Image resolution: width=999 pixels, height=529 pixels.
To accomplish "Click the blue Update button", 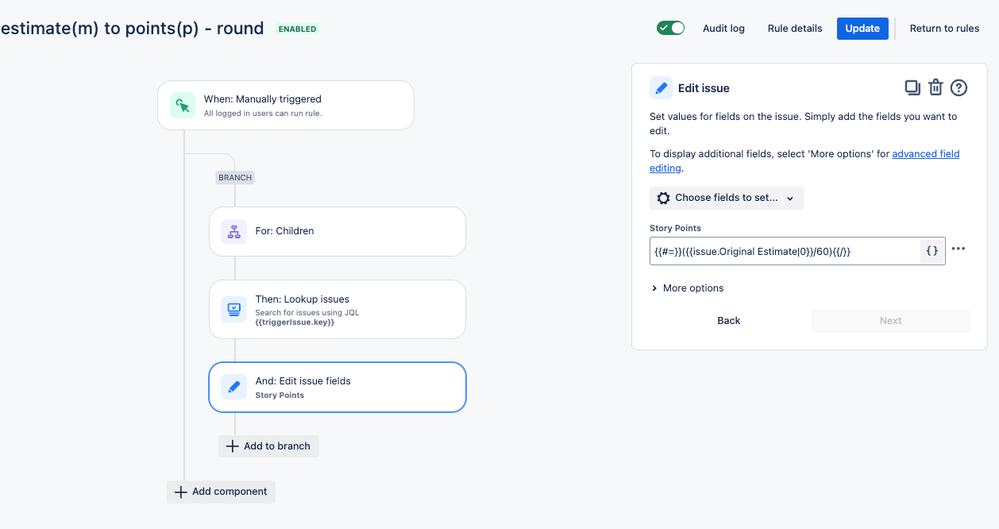I will click(862, 29).
